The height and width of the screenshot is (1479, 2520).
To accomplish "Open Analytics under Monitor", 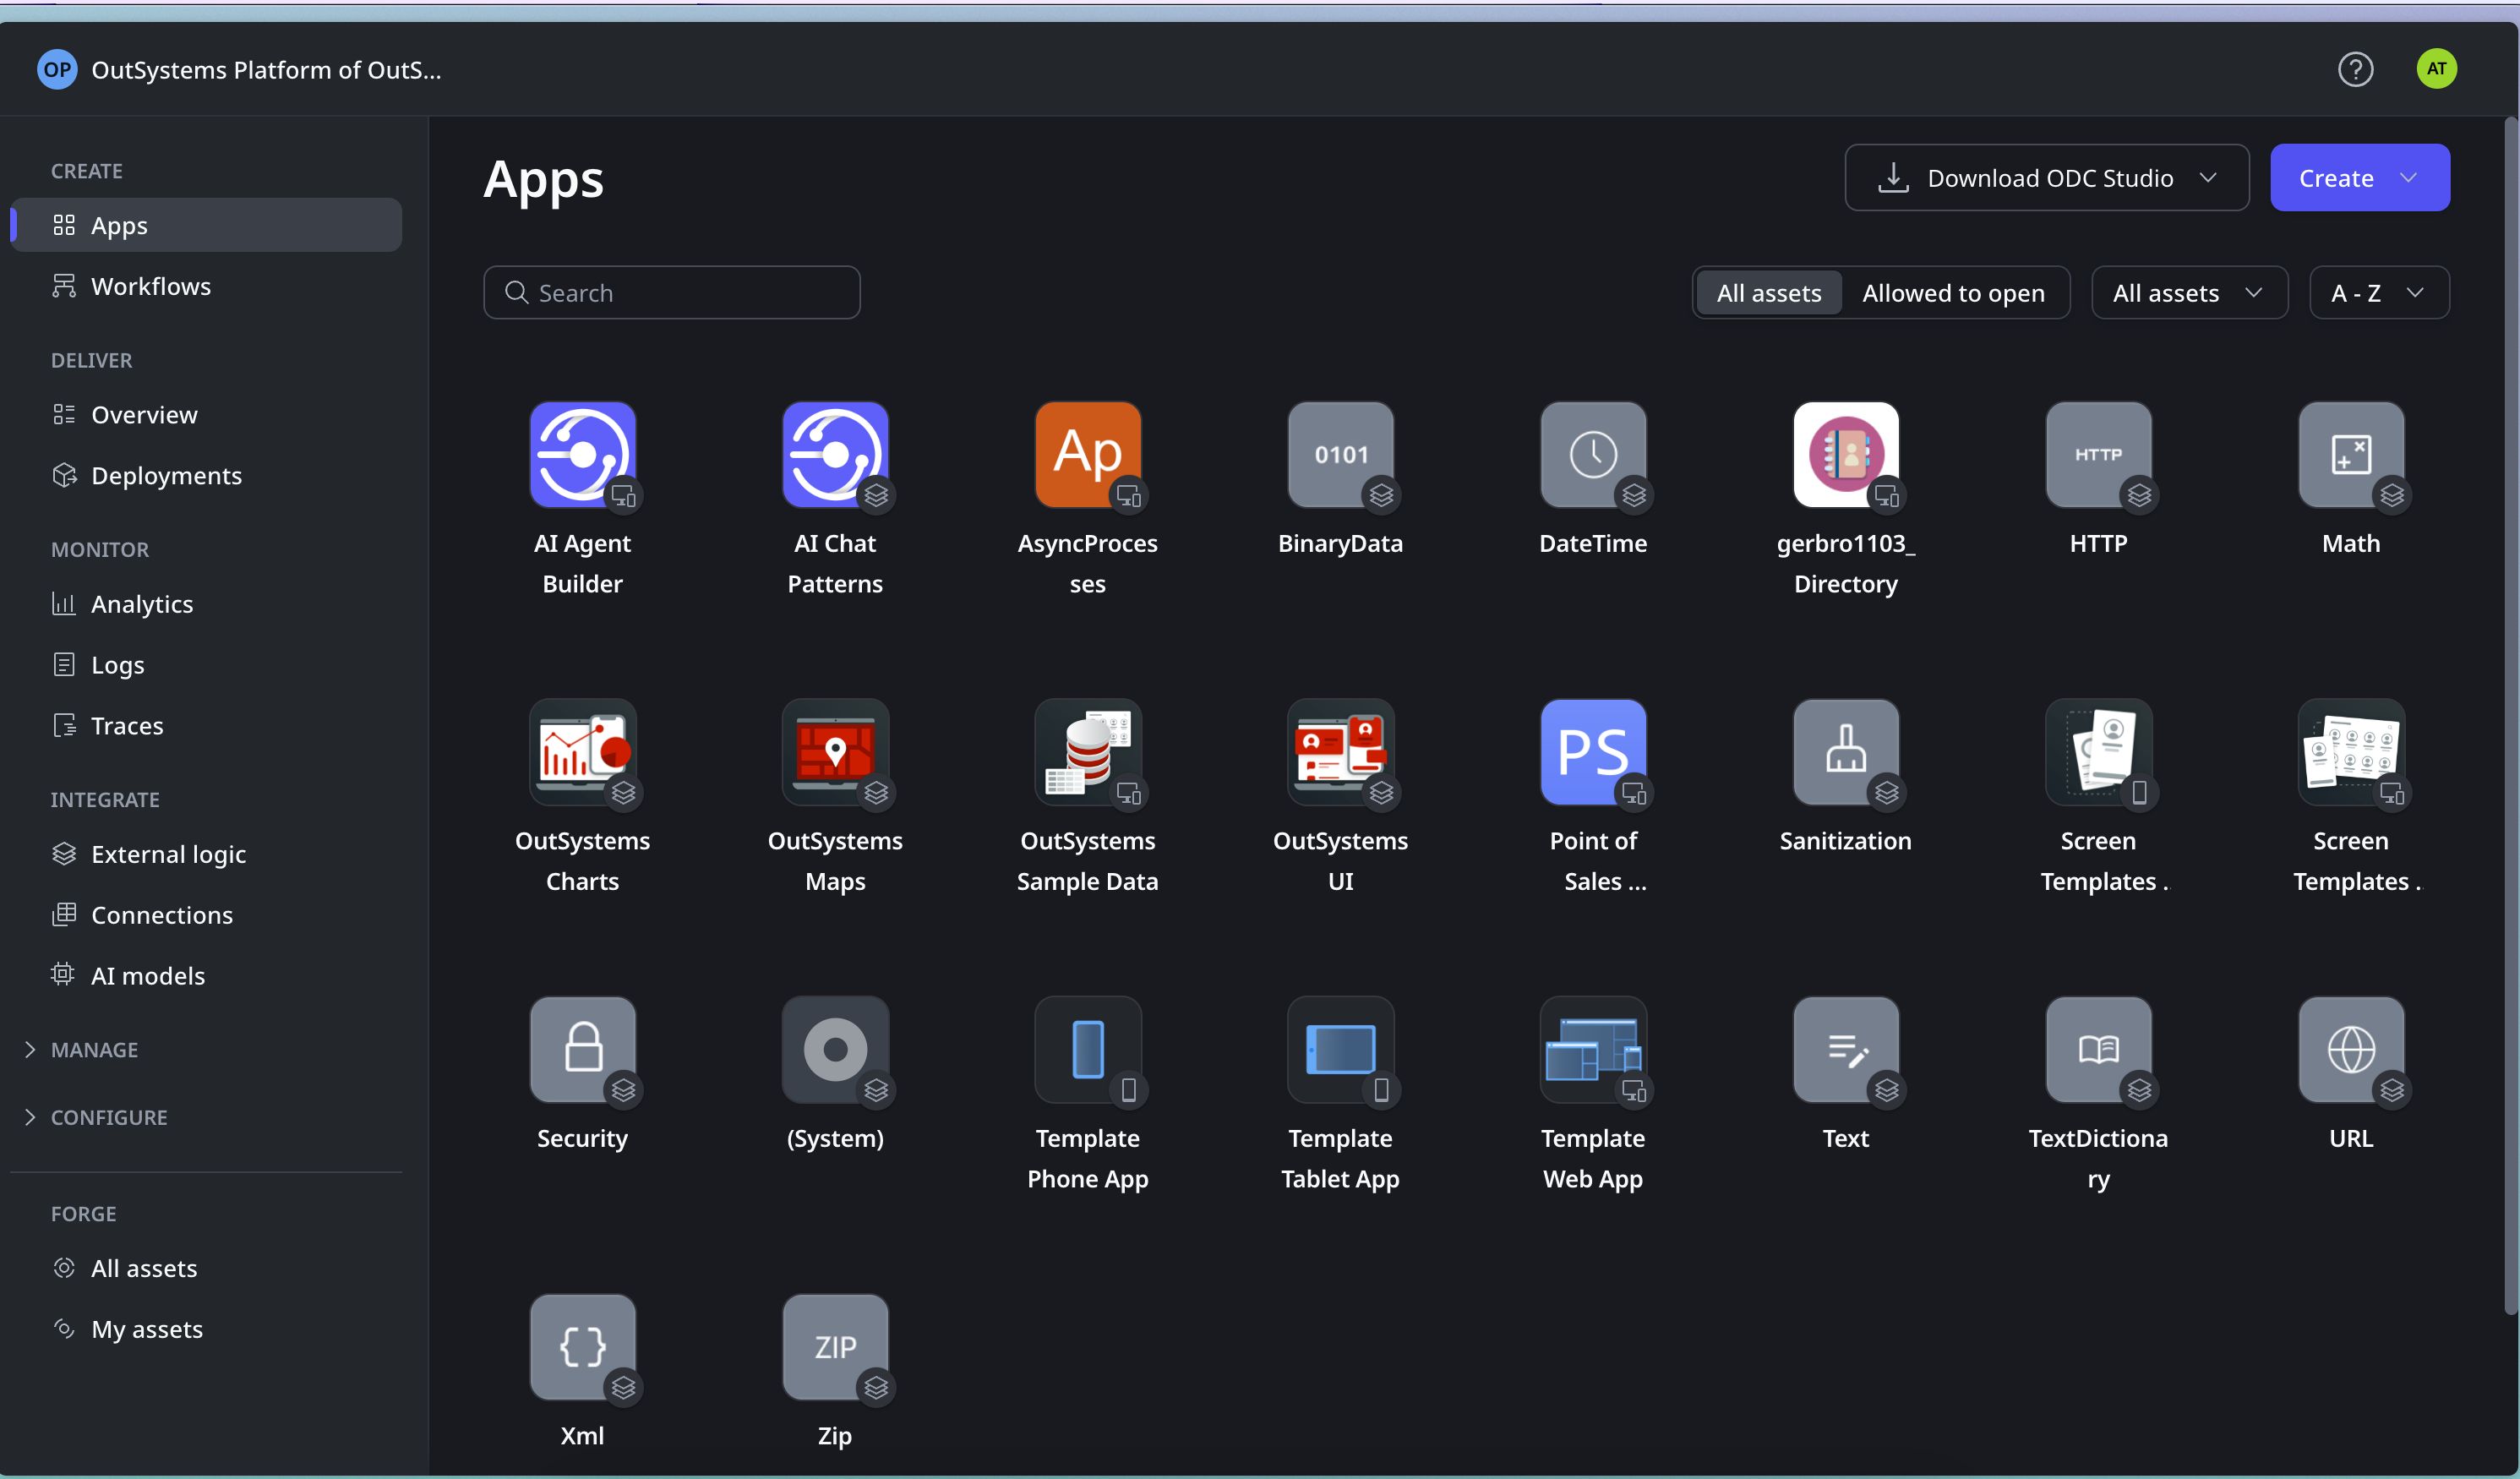I will 206,604.
